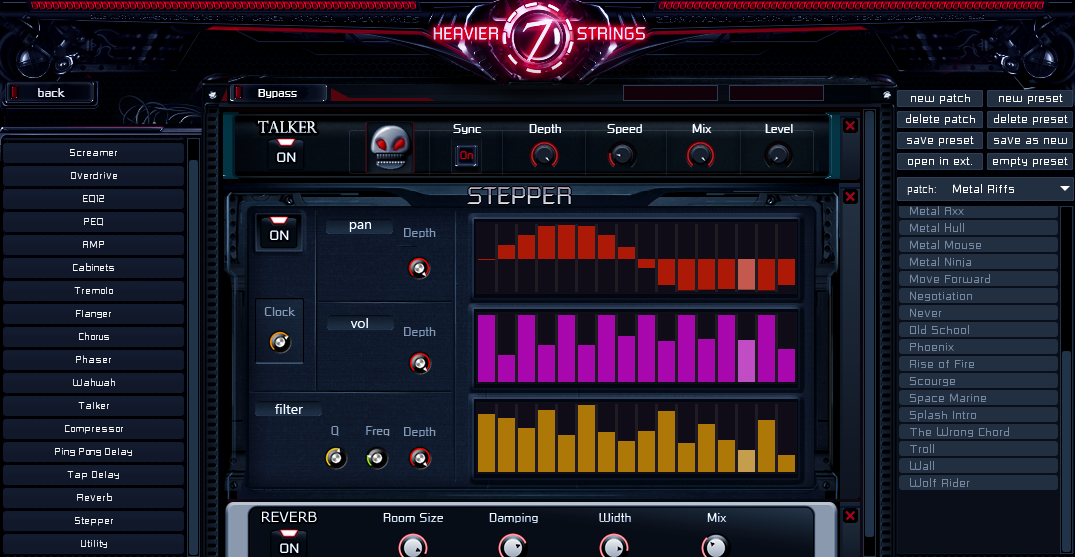Screen dimensions: 1075x557
Task: Select Cabinets in the effects list
Action: [94, 268]
